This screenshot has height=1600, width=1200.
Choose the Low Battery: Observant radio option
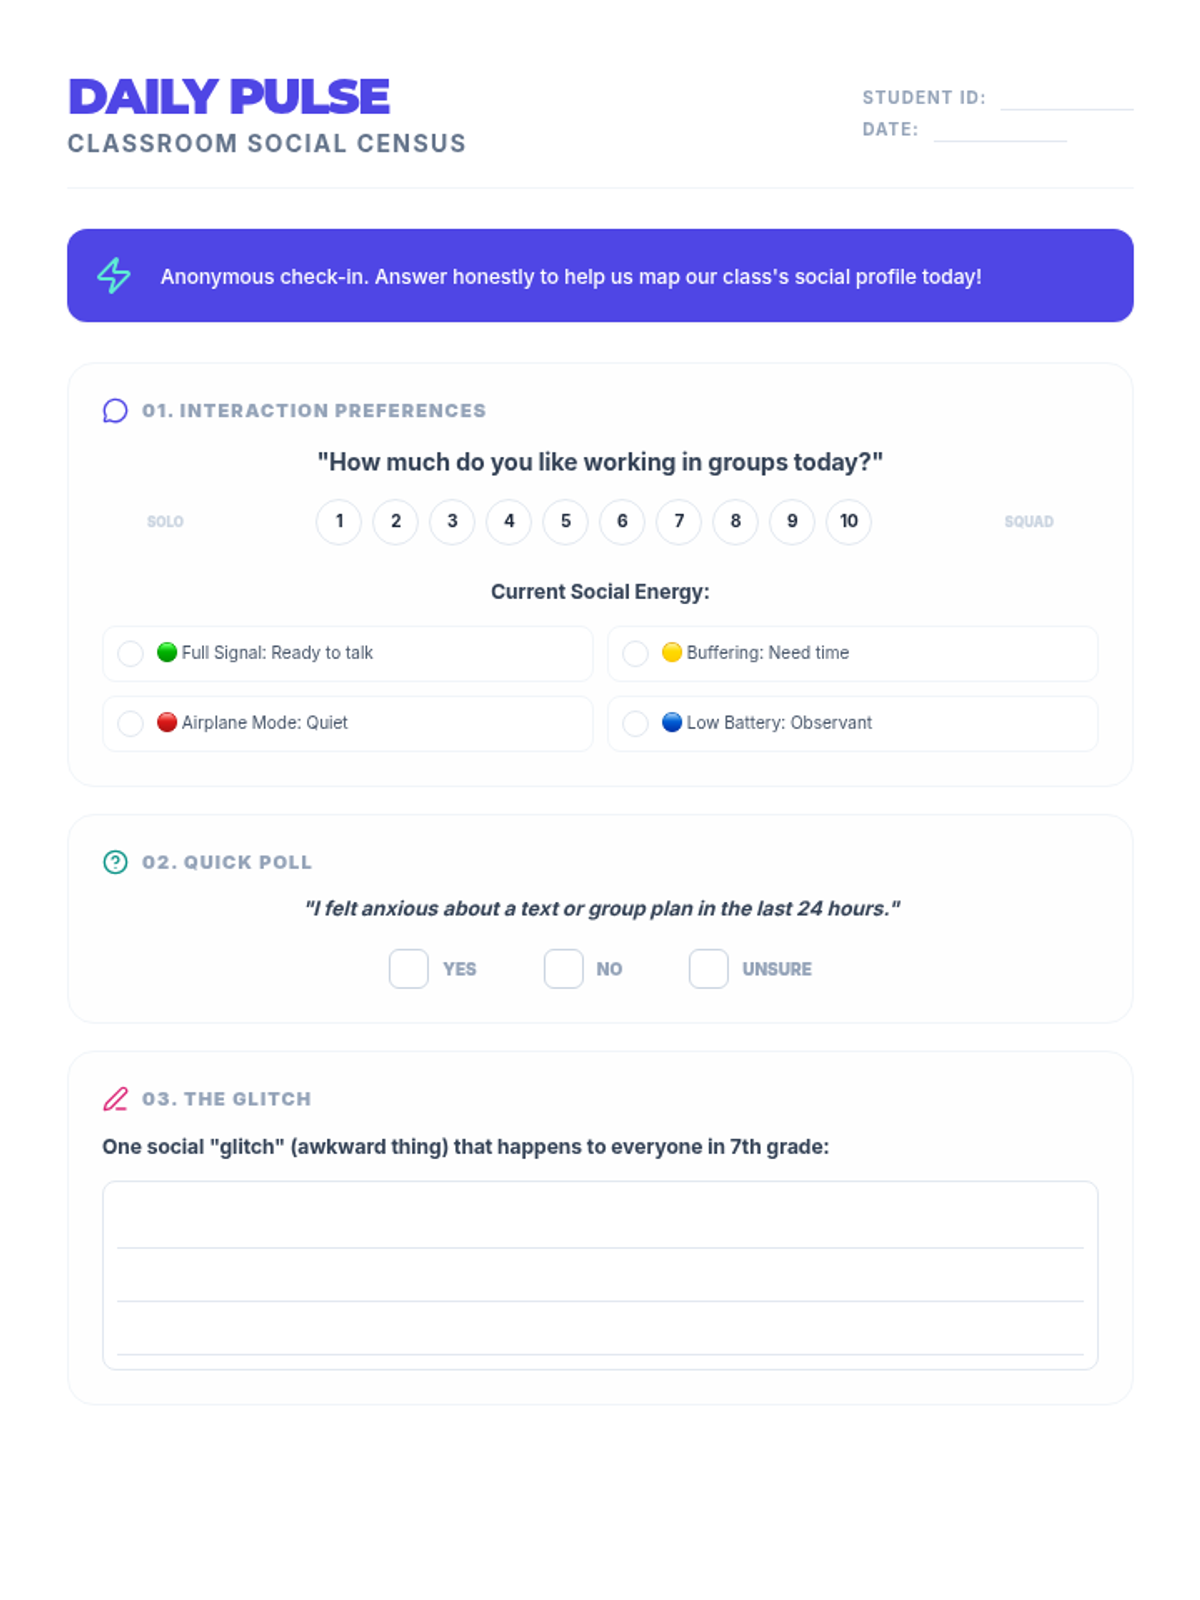[635, 723]
